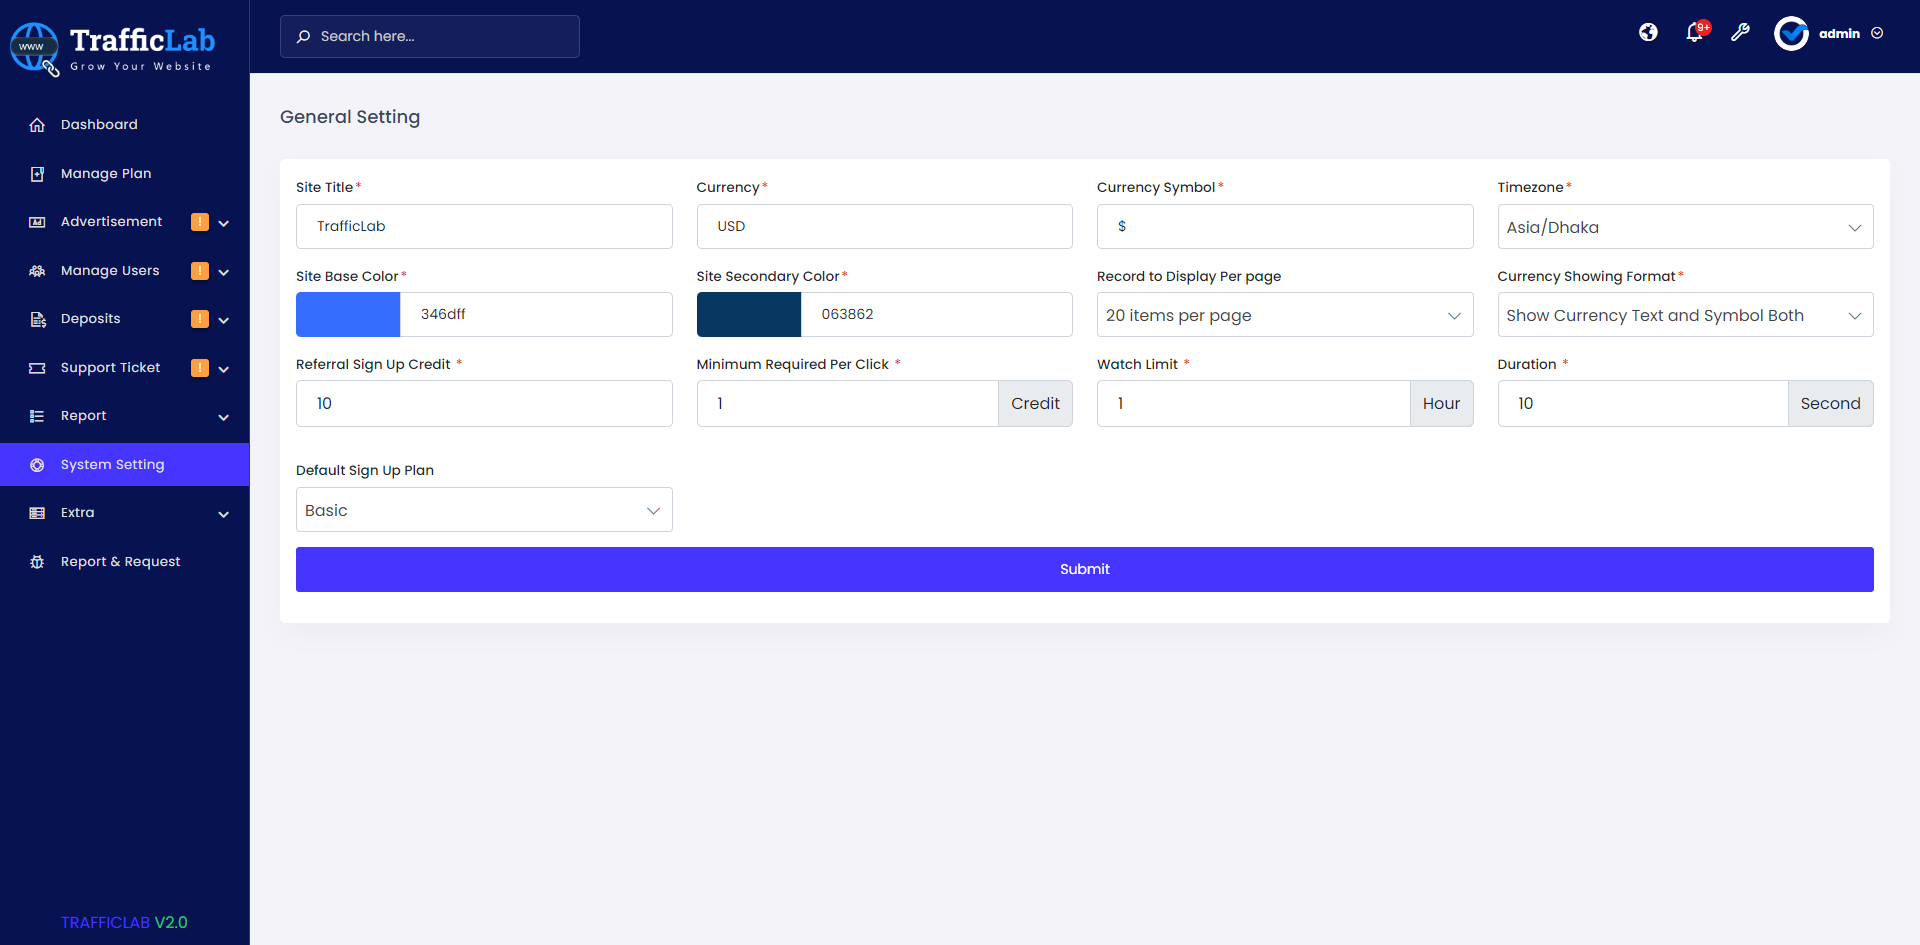This screenshot has width=1920, height=945.
Task: Open the wrench settings icon in topbar
Action: coord(1741,32)
